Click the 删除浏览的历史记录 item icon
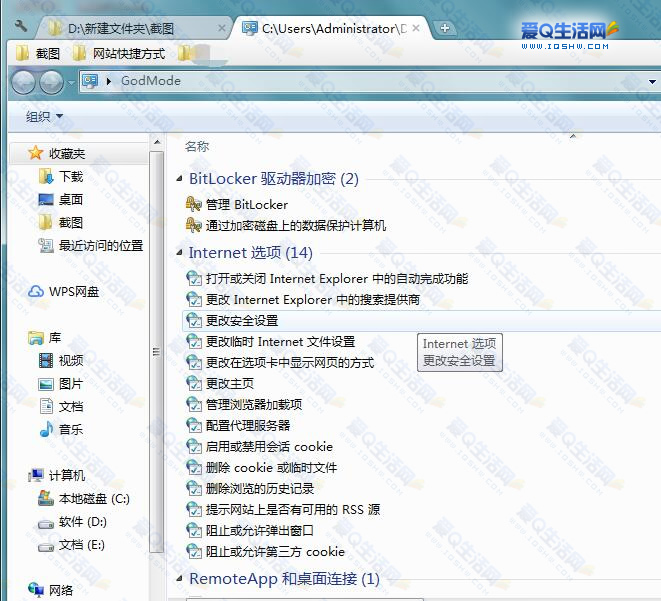 (193, 488)
